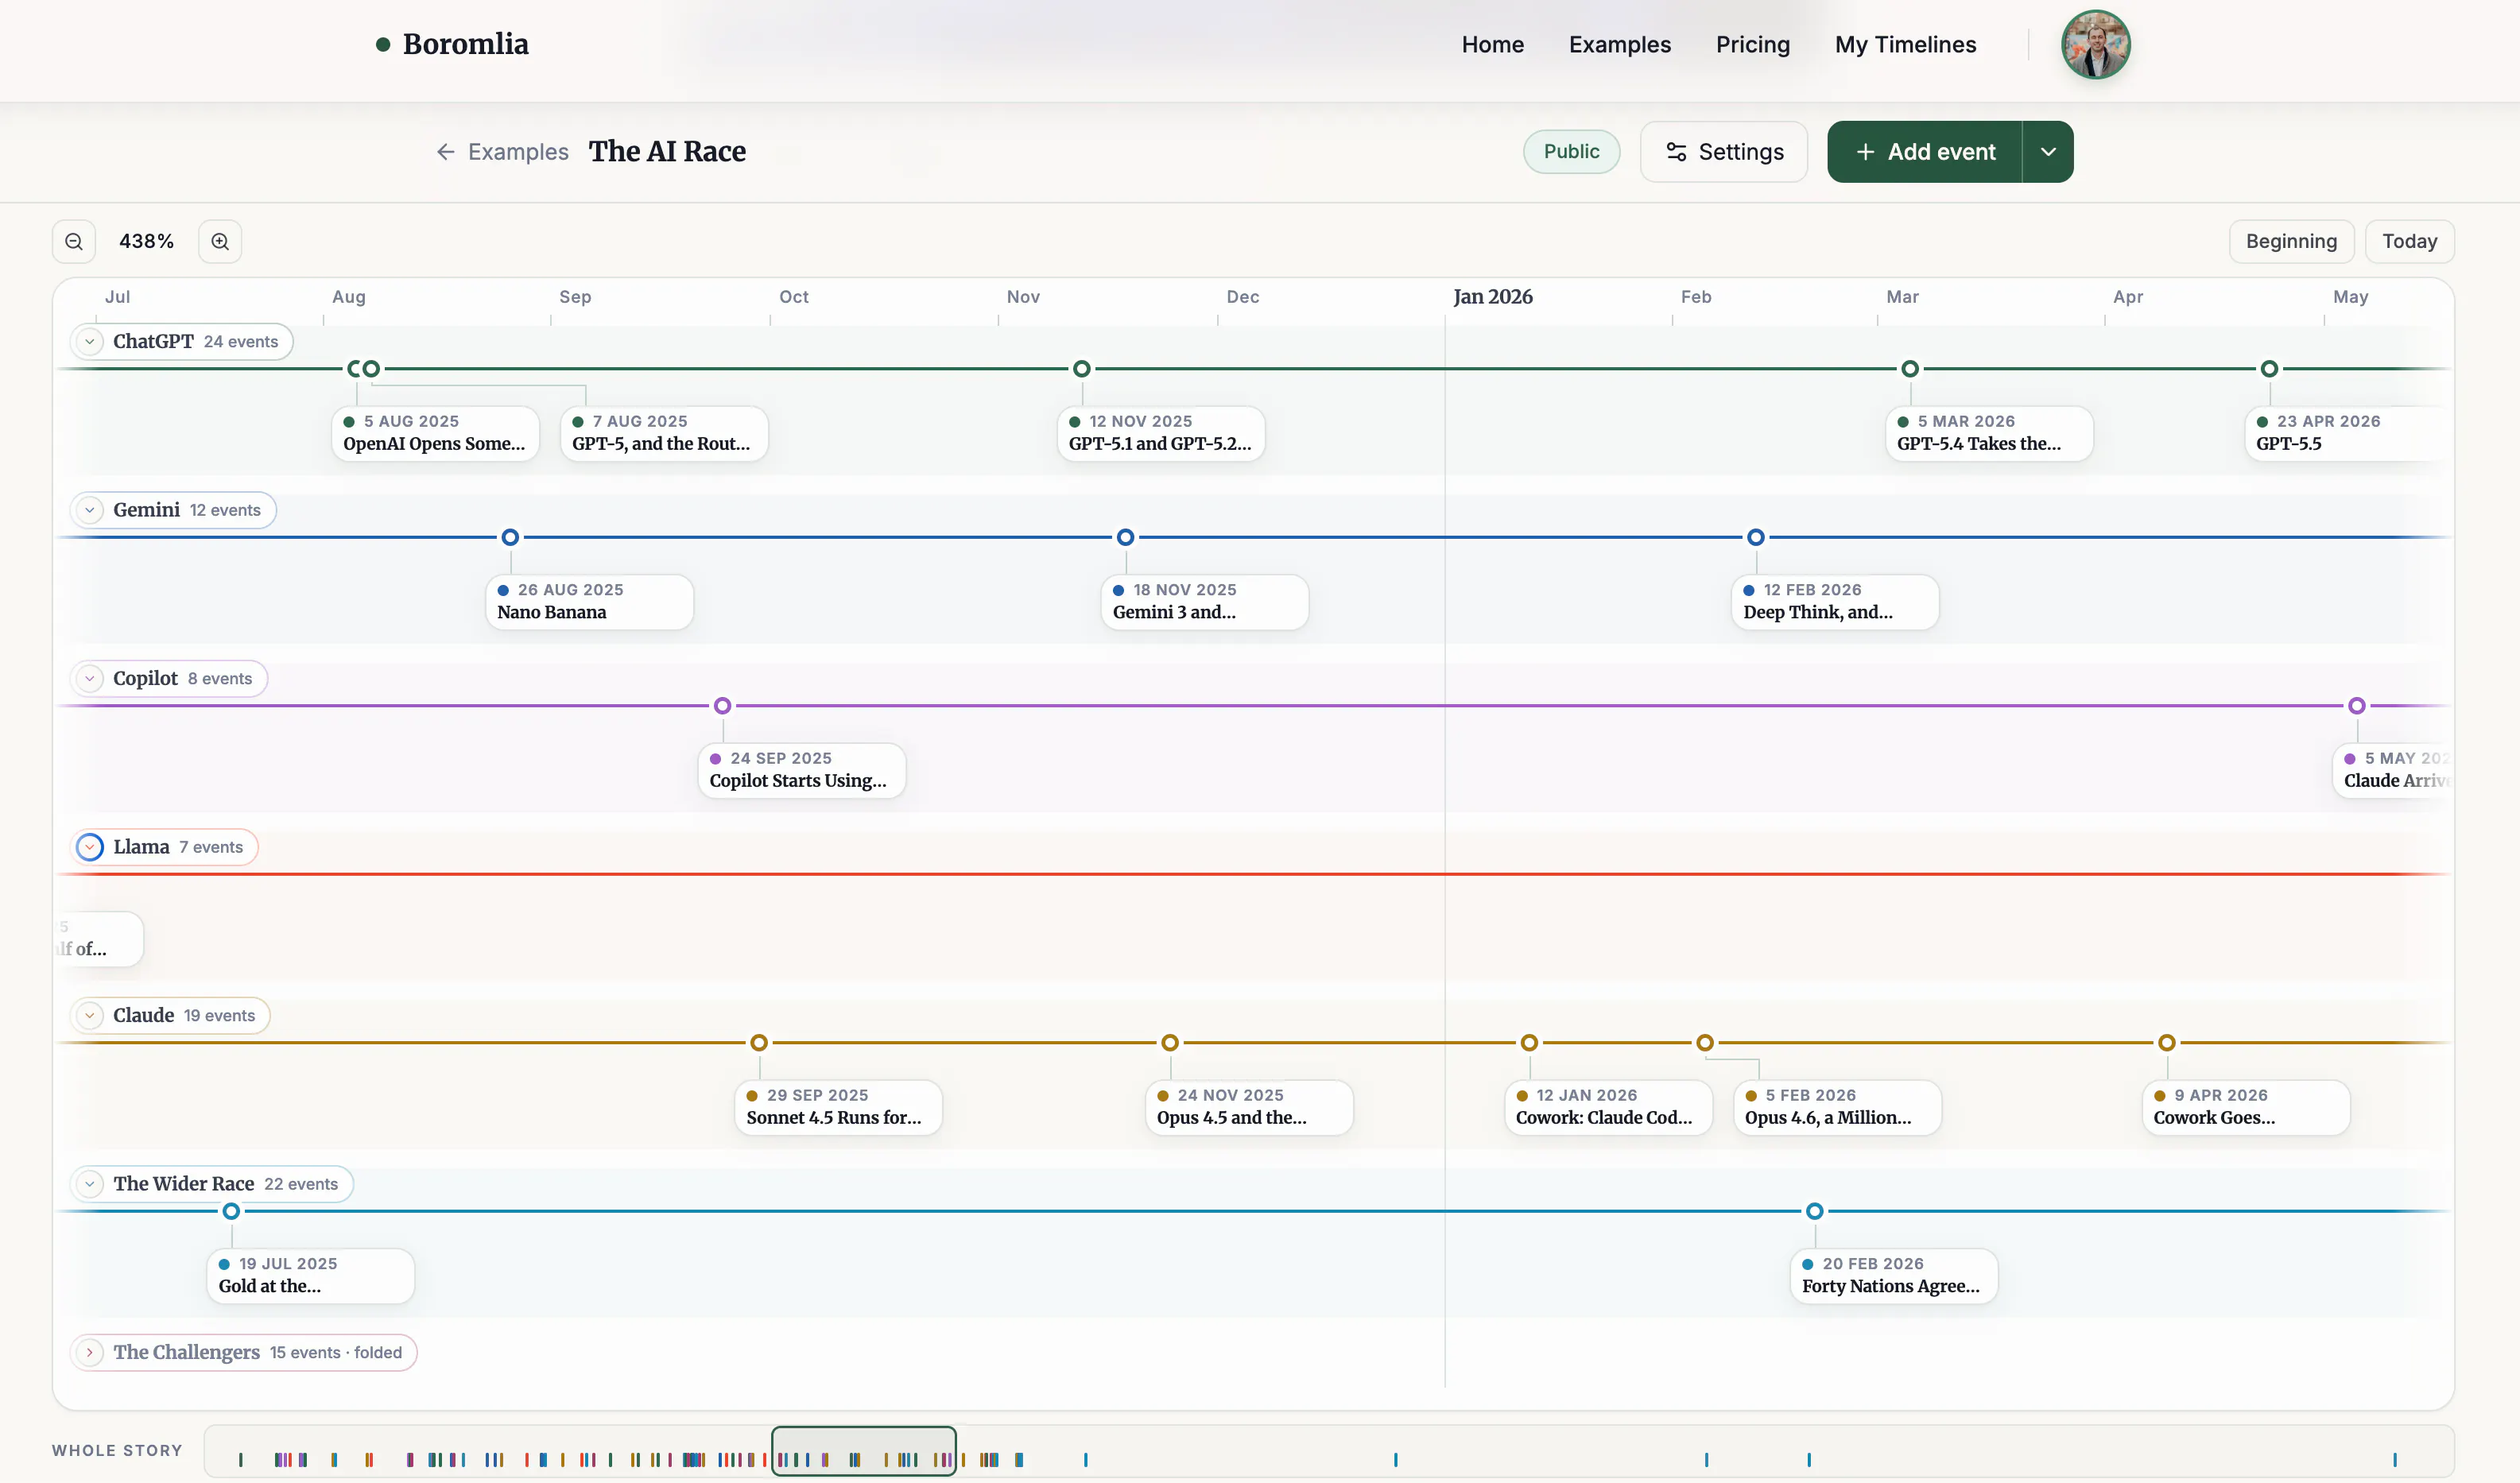The image size is (2520, 1483).
Task: Open the Gold at the... event card
Action: (311, 1276)
